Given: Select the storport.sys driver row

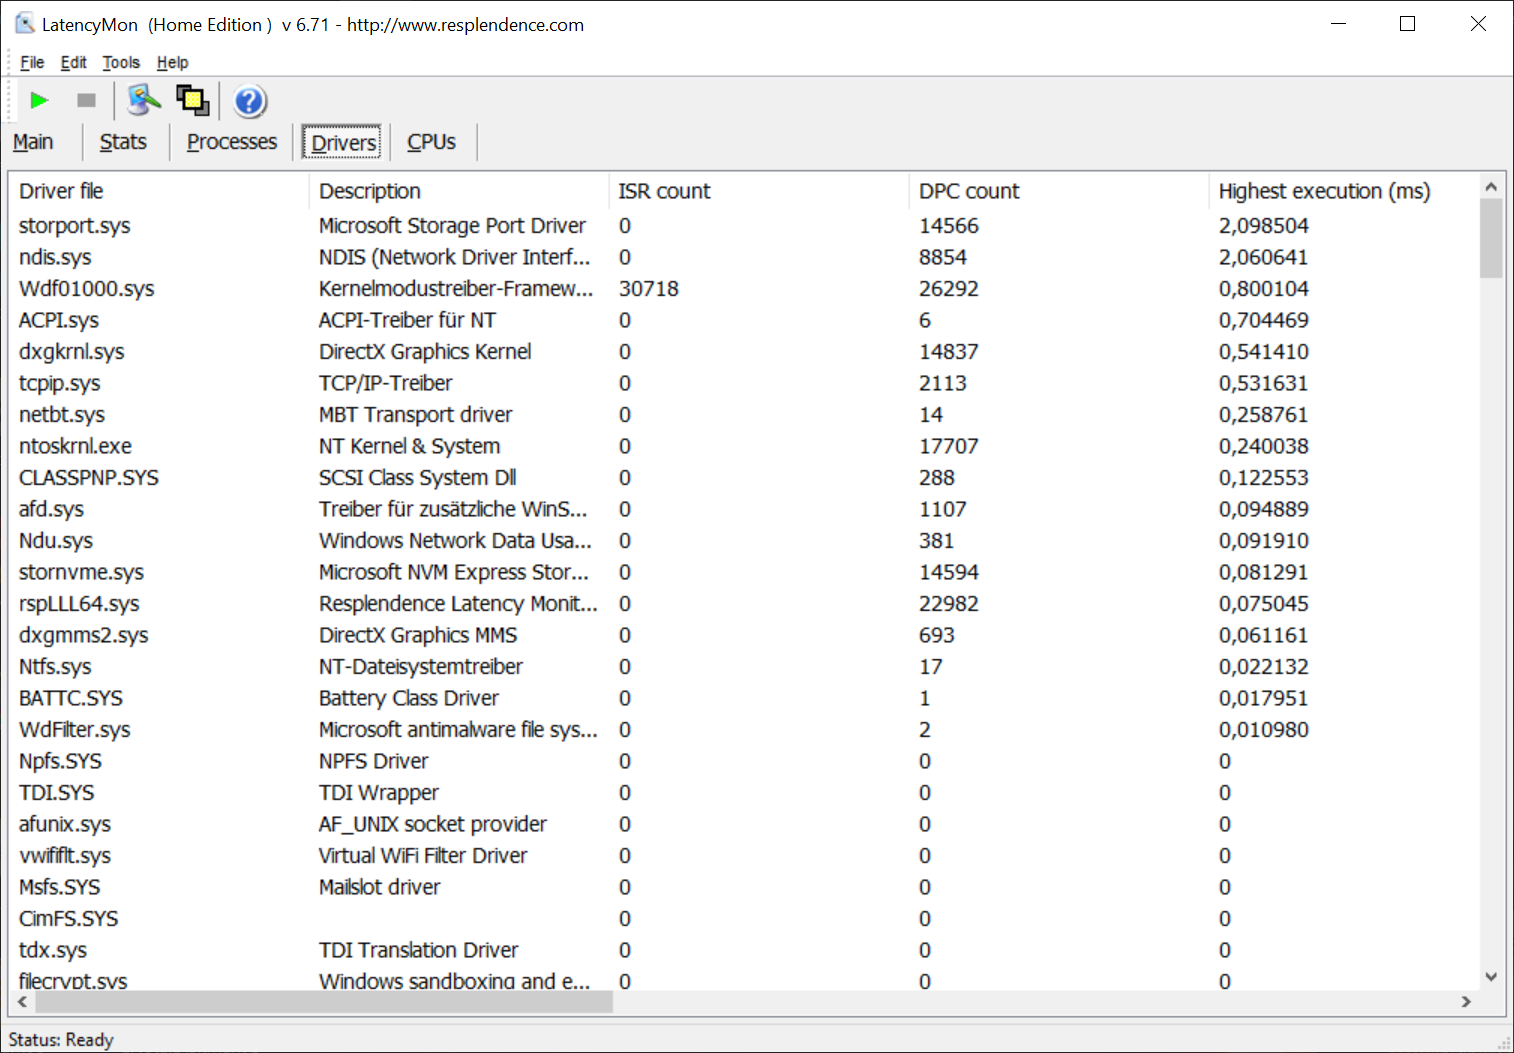Looking at the screenshot, I should coord(75,226).
